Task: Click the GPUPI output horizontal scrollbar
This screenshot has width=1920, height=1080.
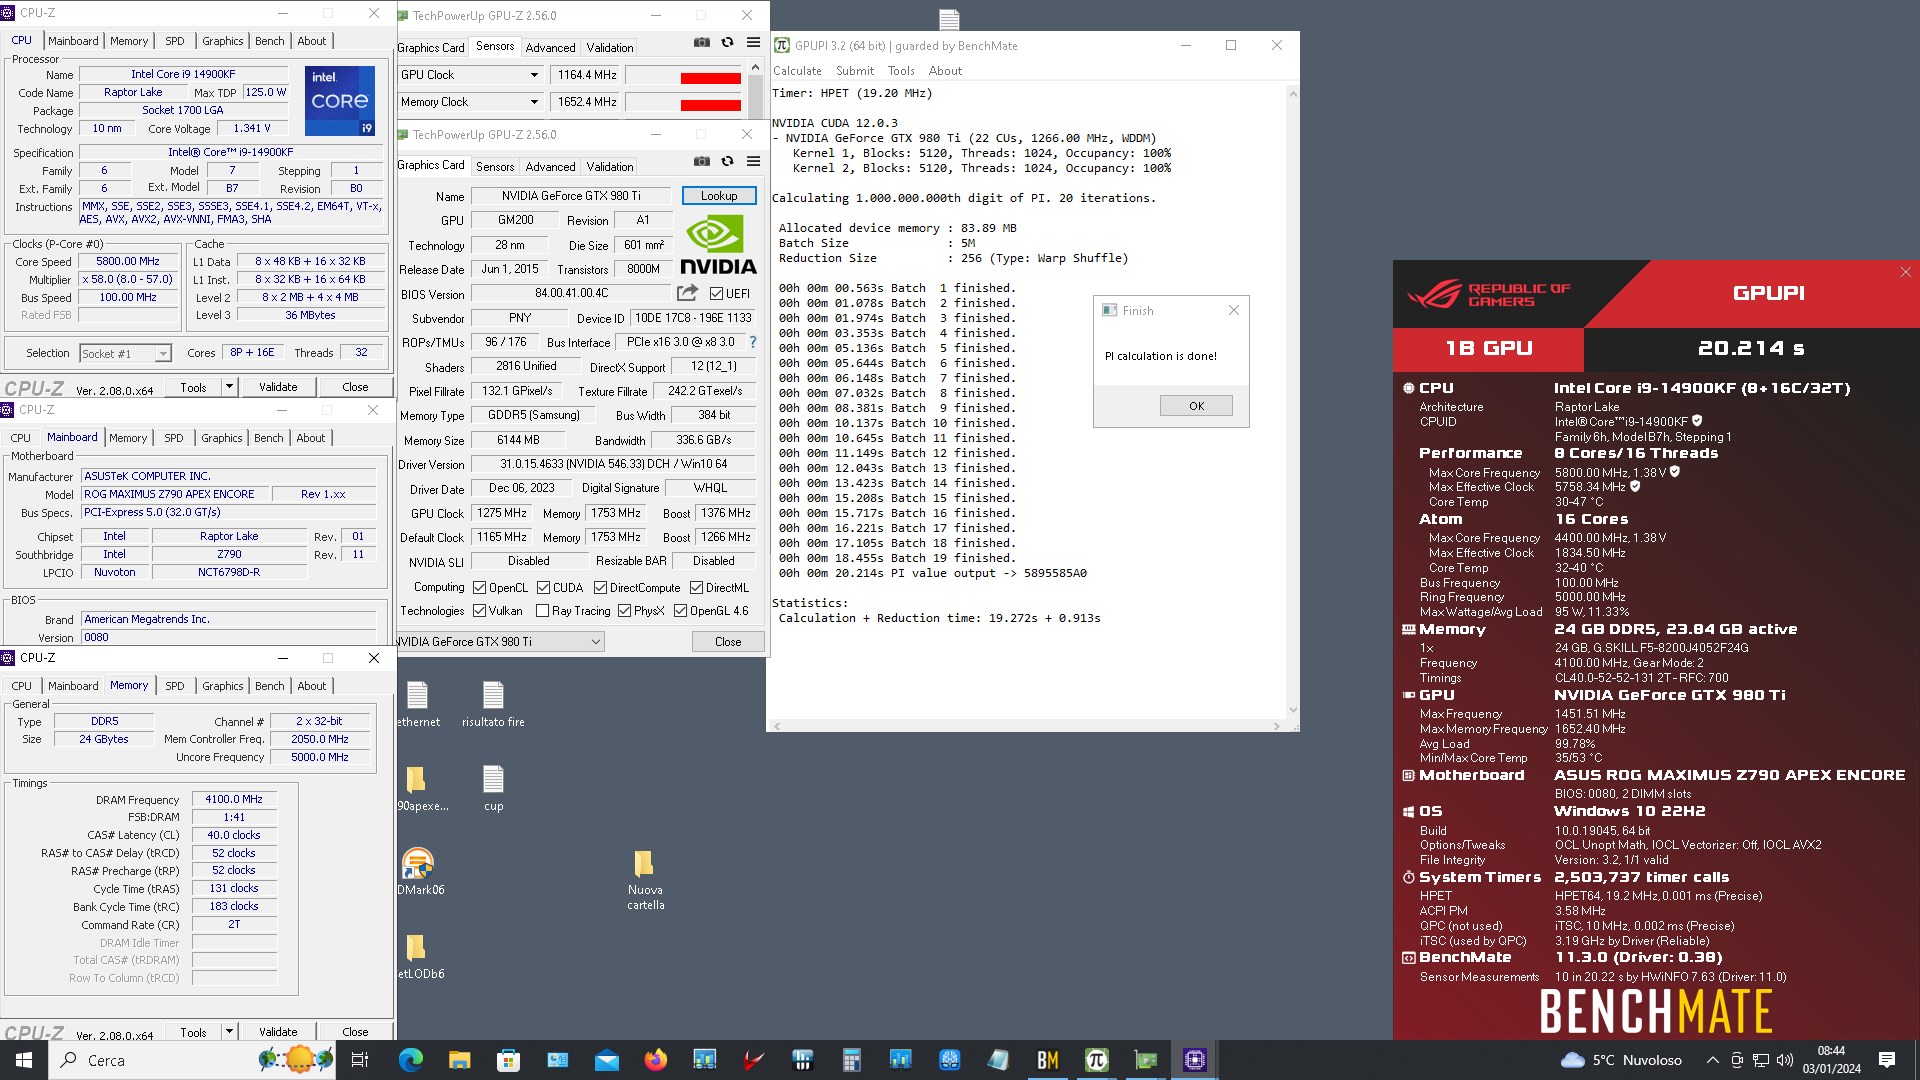Action: click(x=1027, y=726)
